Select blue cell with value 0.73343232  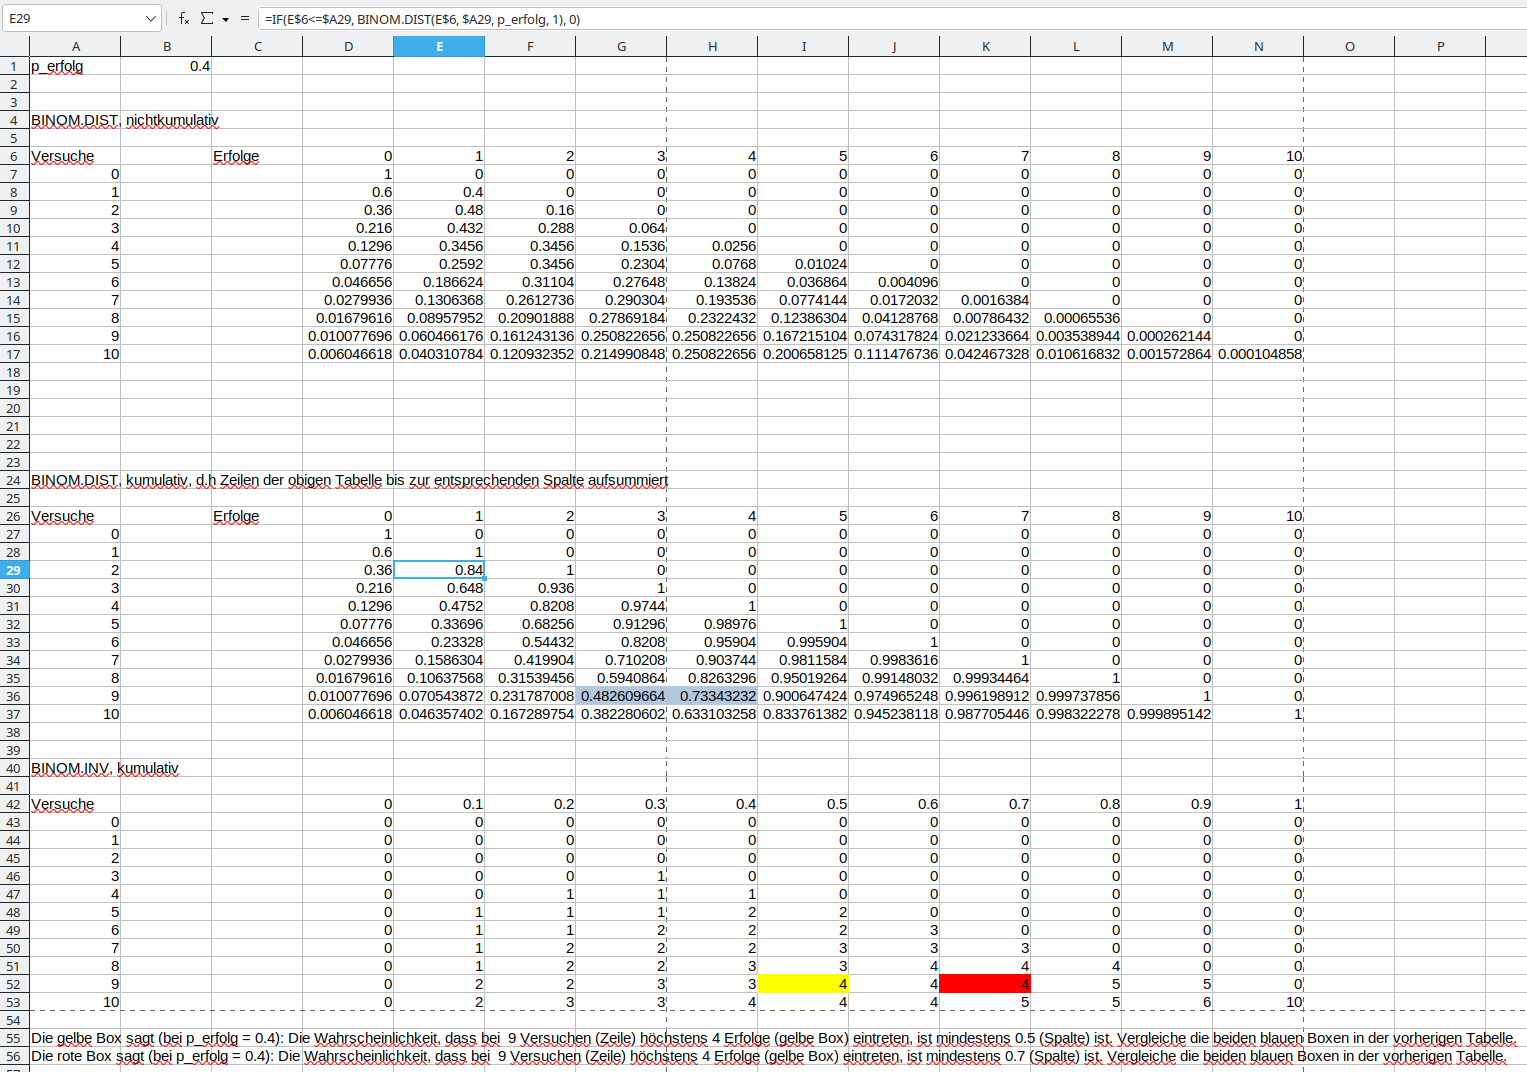pyautogui.click(x=712, y=696)
